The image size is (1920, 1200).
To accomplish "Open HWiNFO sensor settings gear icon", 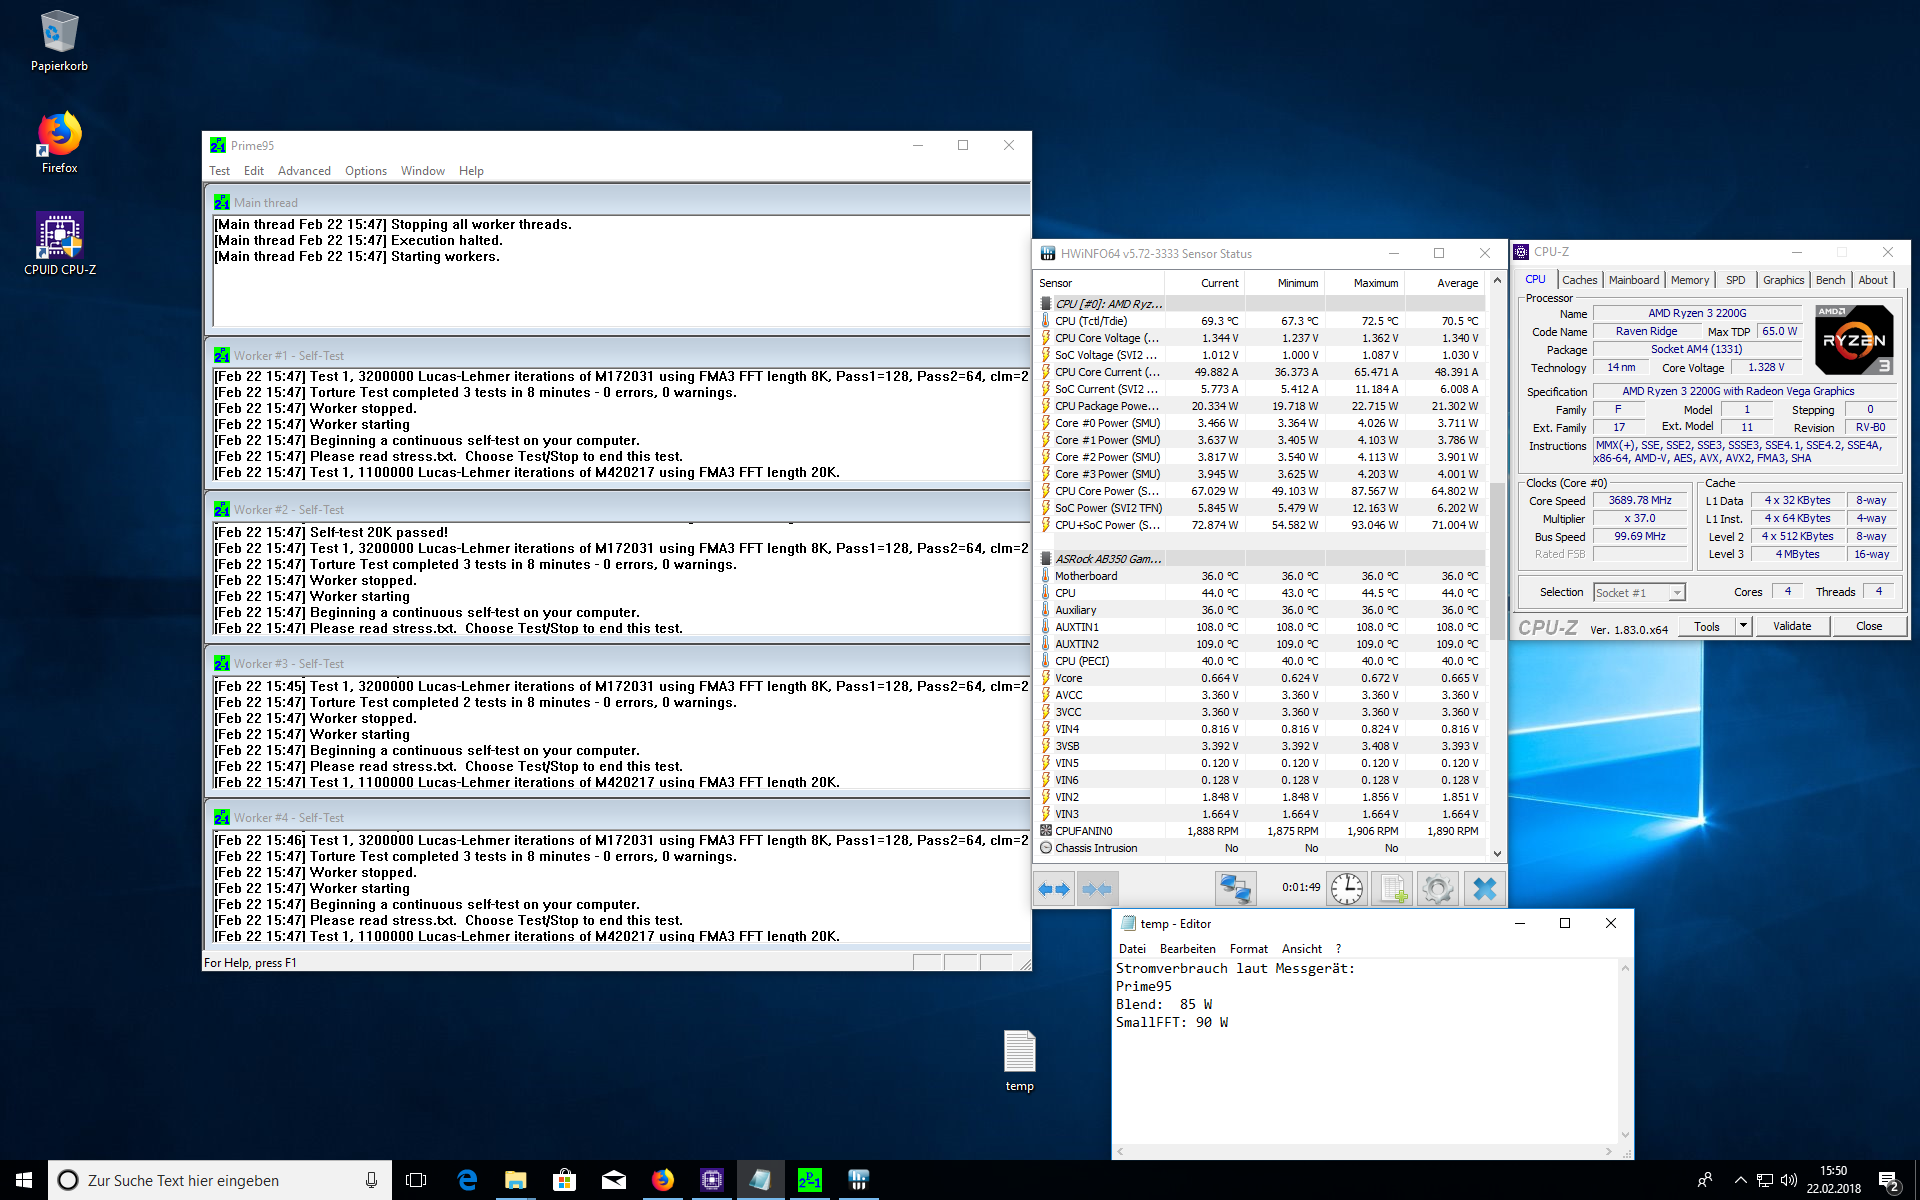I will [x=1438, y=889].
